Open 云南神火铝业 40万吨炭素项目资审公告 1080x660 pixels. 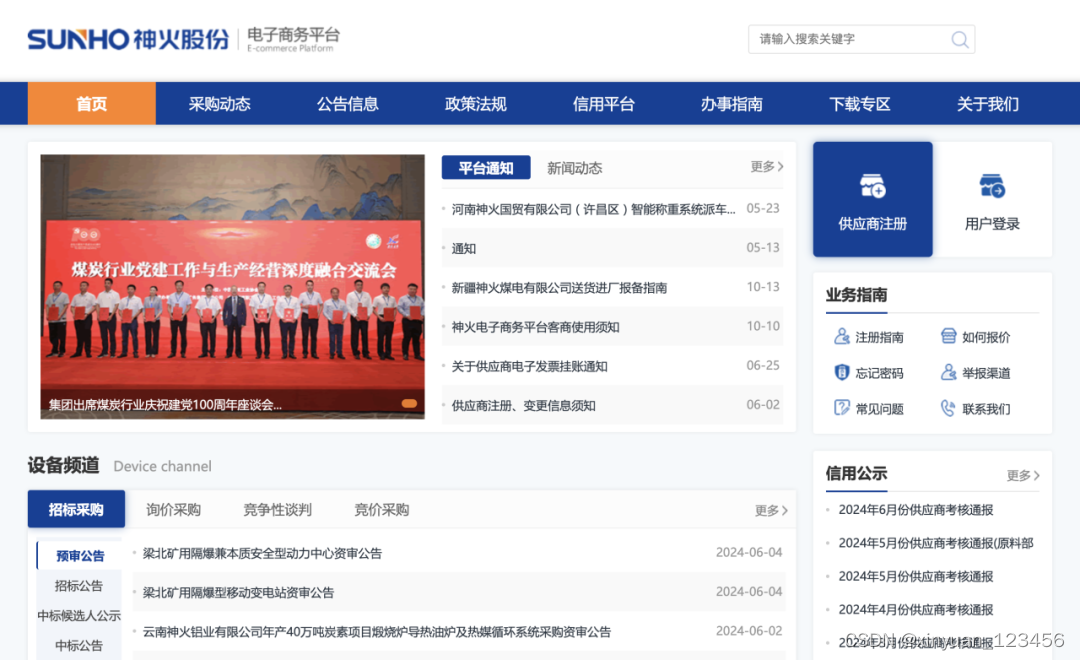pyautogui.click(x=377, y=631)
